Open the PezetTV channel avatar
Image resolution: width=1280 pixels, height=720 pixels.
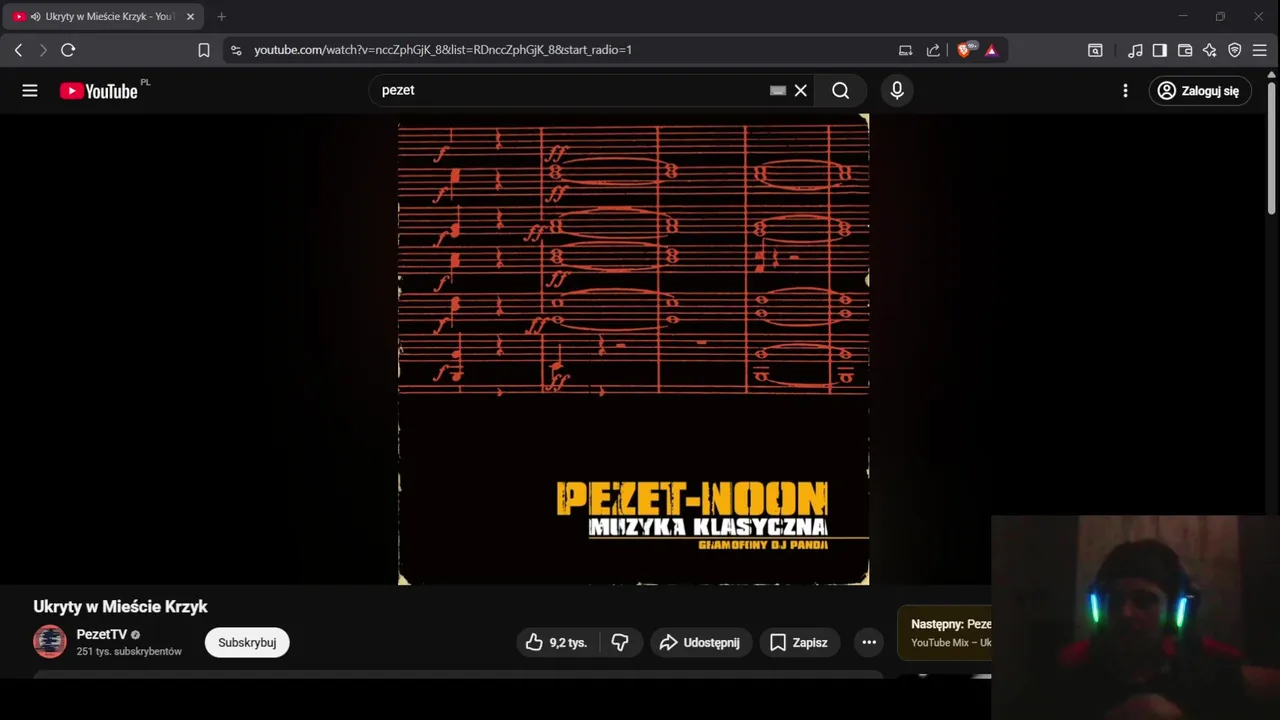(x=50, y=642)
